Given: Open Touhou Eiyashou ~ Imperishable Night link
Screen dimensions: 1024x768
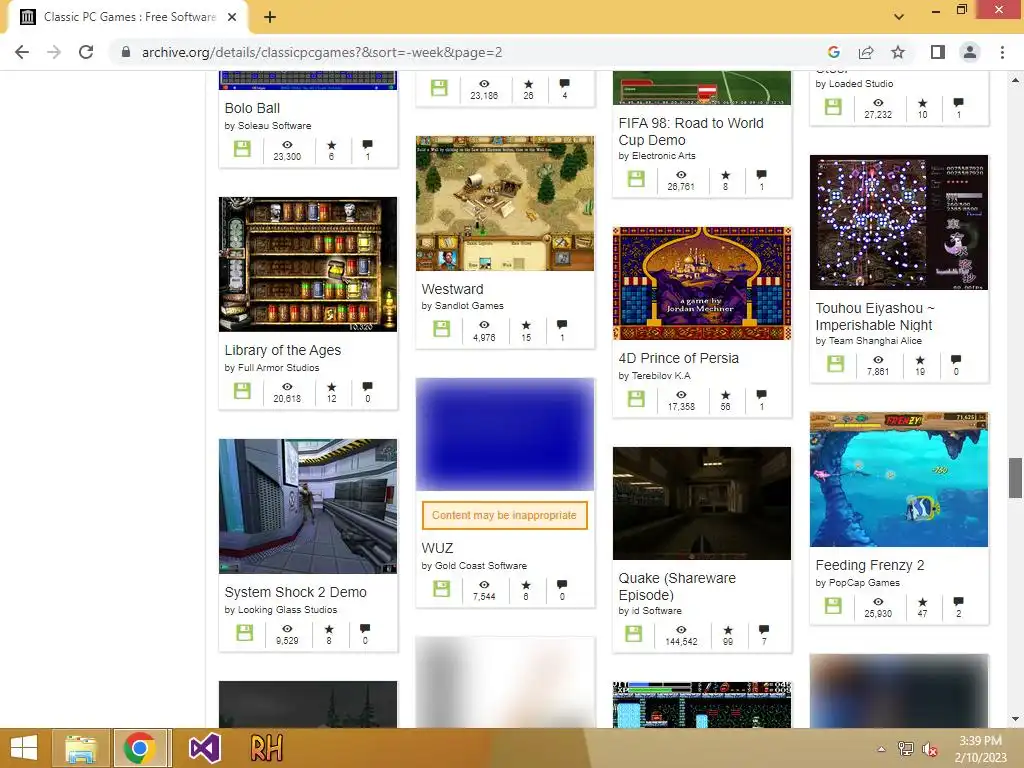Looking at the screenshot, I should [x=875, y=316].
